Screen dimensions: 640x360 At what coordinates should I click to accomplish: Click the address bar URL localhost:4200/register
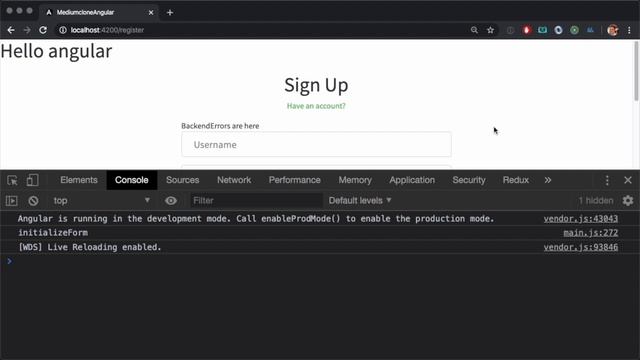[x=107, y=30]
